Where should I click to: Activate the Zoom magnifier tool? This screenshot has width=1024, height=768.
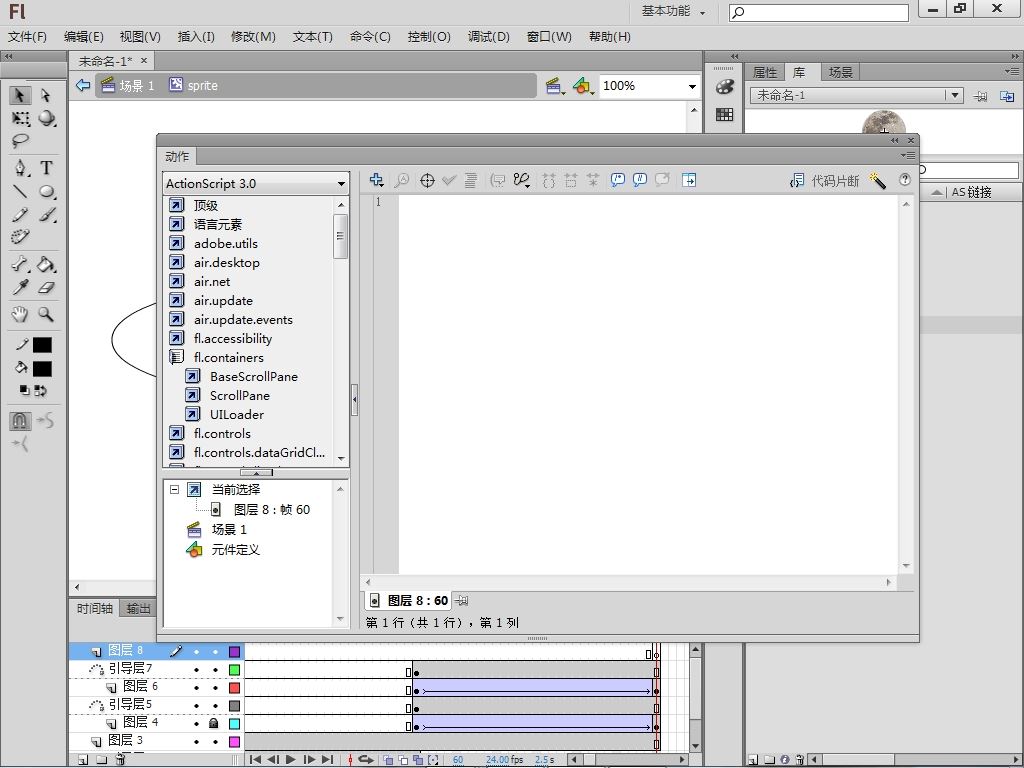point(46,314)
